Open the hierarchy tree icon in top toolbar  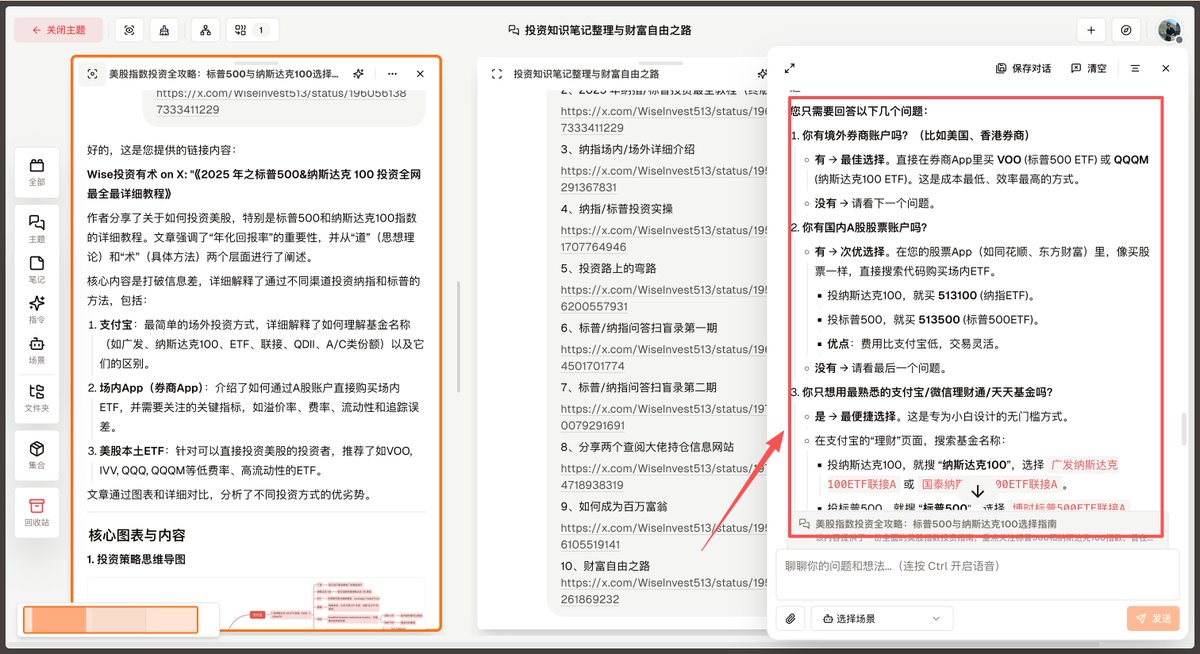[x=204, y=30]
